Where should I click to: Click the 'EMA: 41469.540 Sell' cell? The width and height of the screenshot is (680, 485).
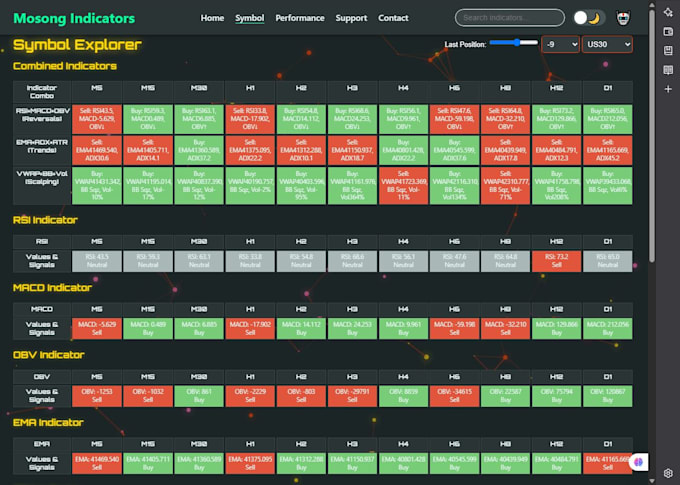(x=97, y=463)
